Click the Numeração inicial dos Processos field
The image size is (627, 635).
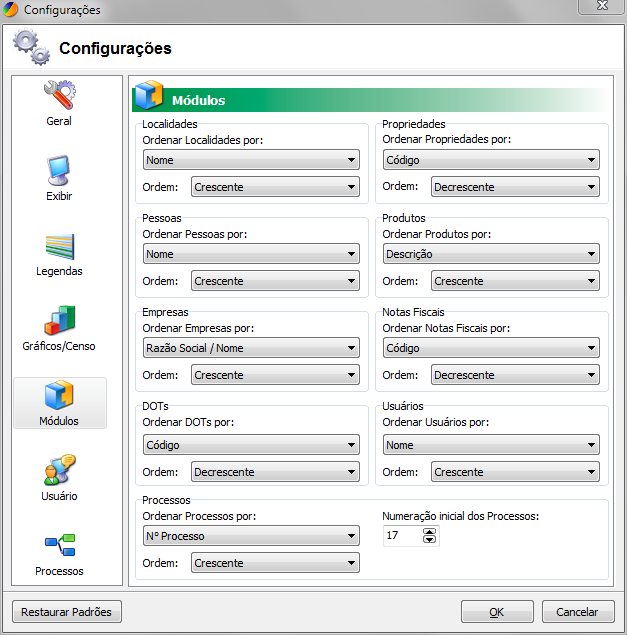pyautogui.click(x=402, y=536)
